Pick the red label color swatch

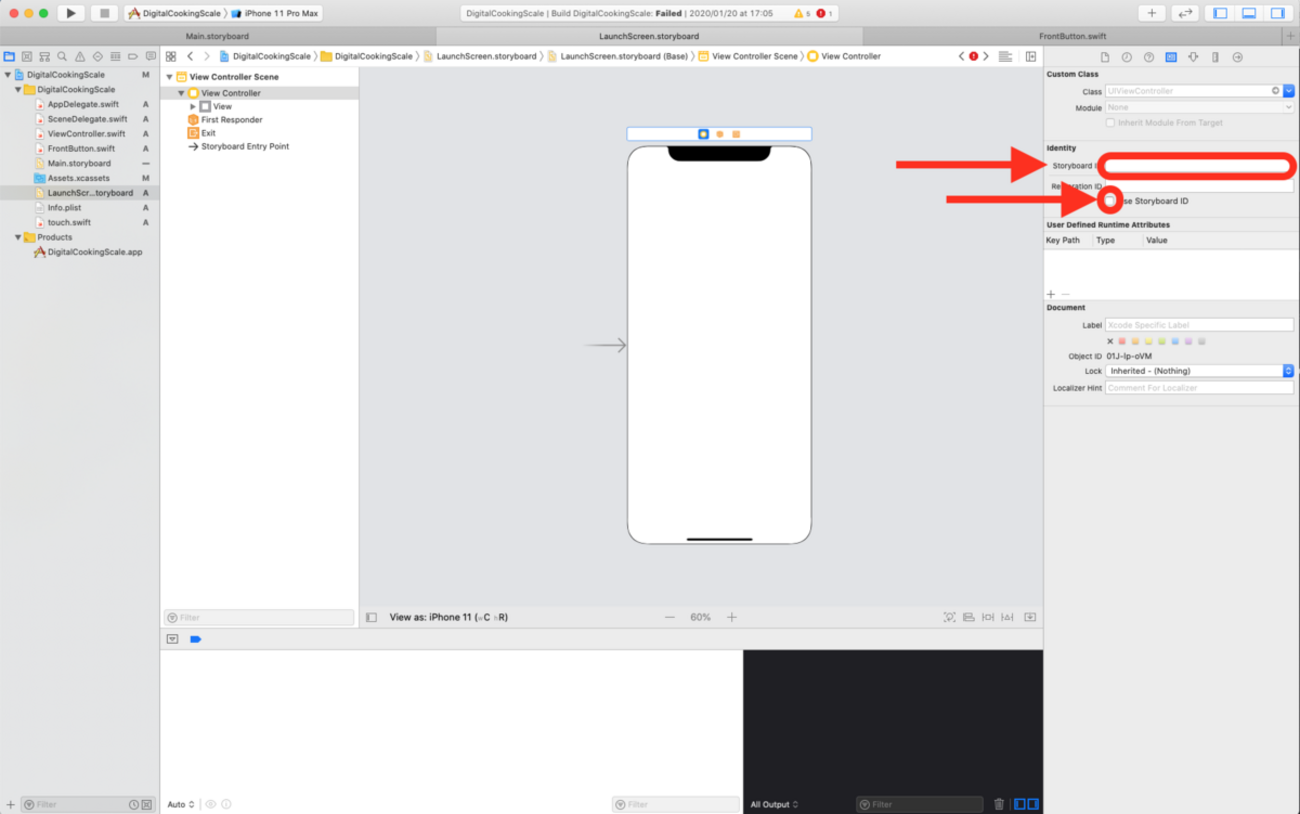coord(1122,341)
